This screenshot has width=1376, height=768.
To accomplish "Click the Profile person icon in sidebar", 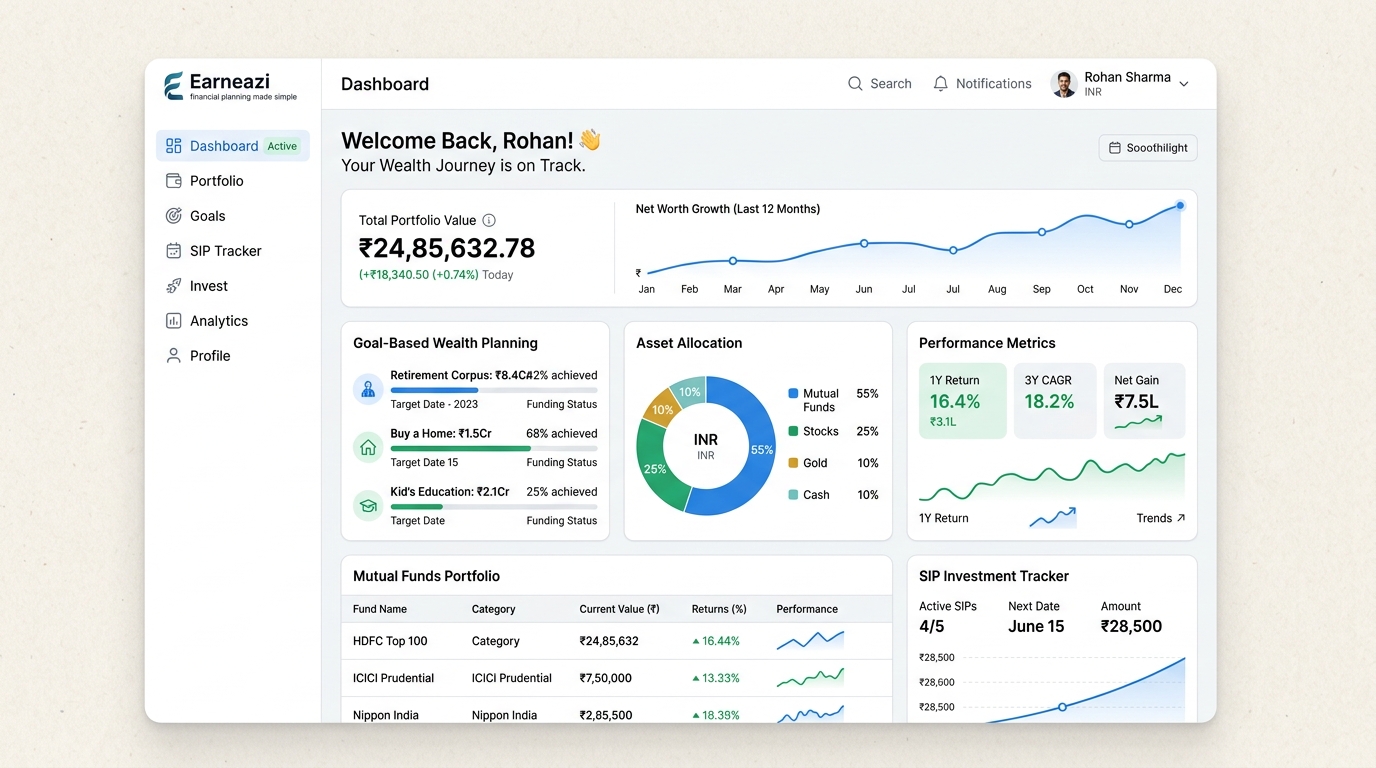I will click(173, 356).
